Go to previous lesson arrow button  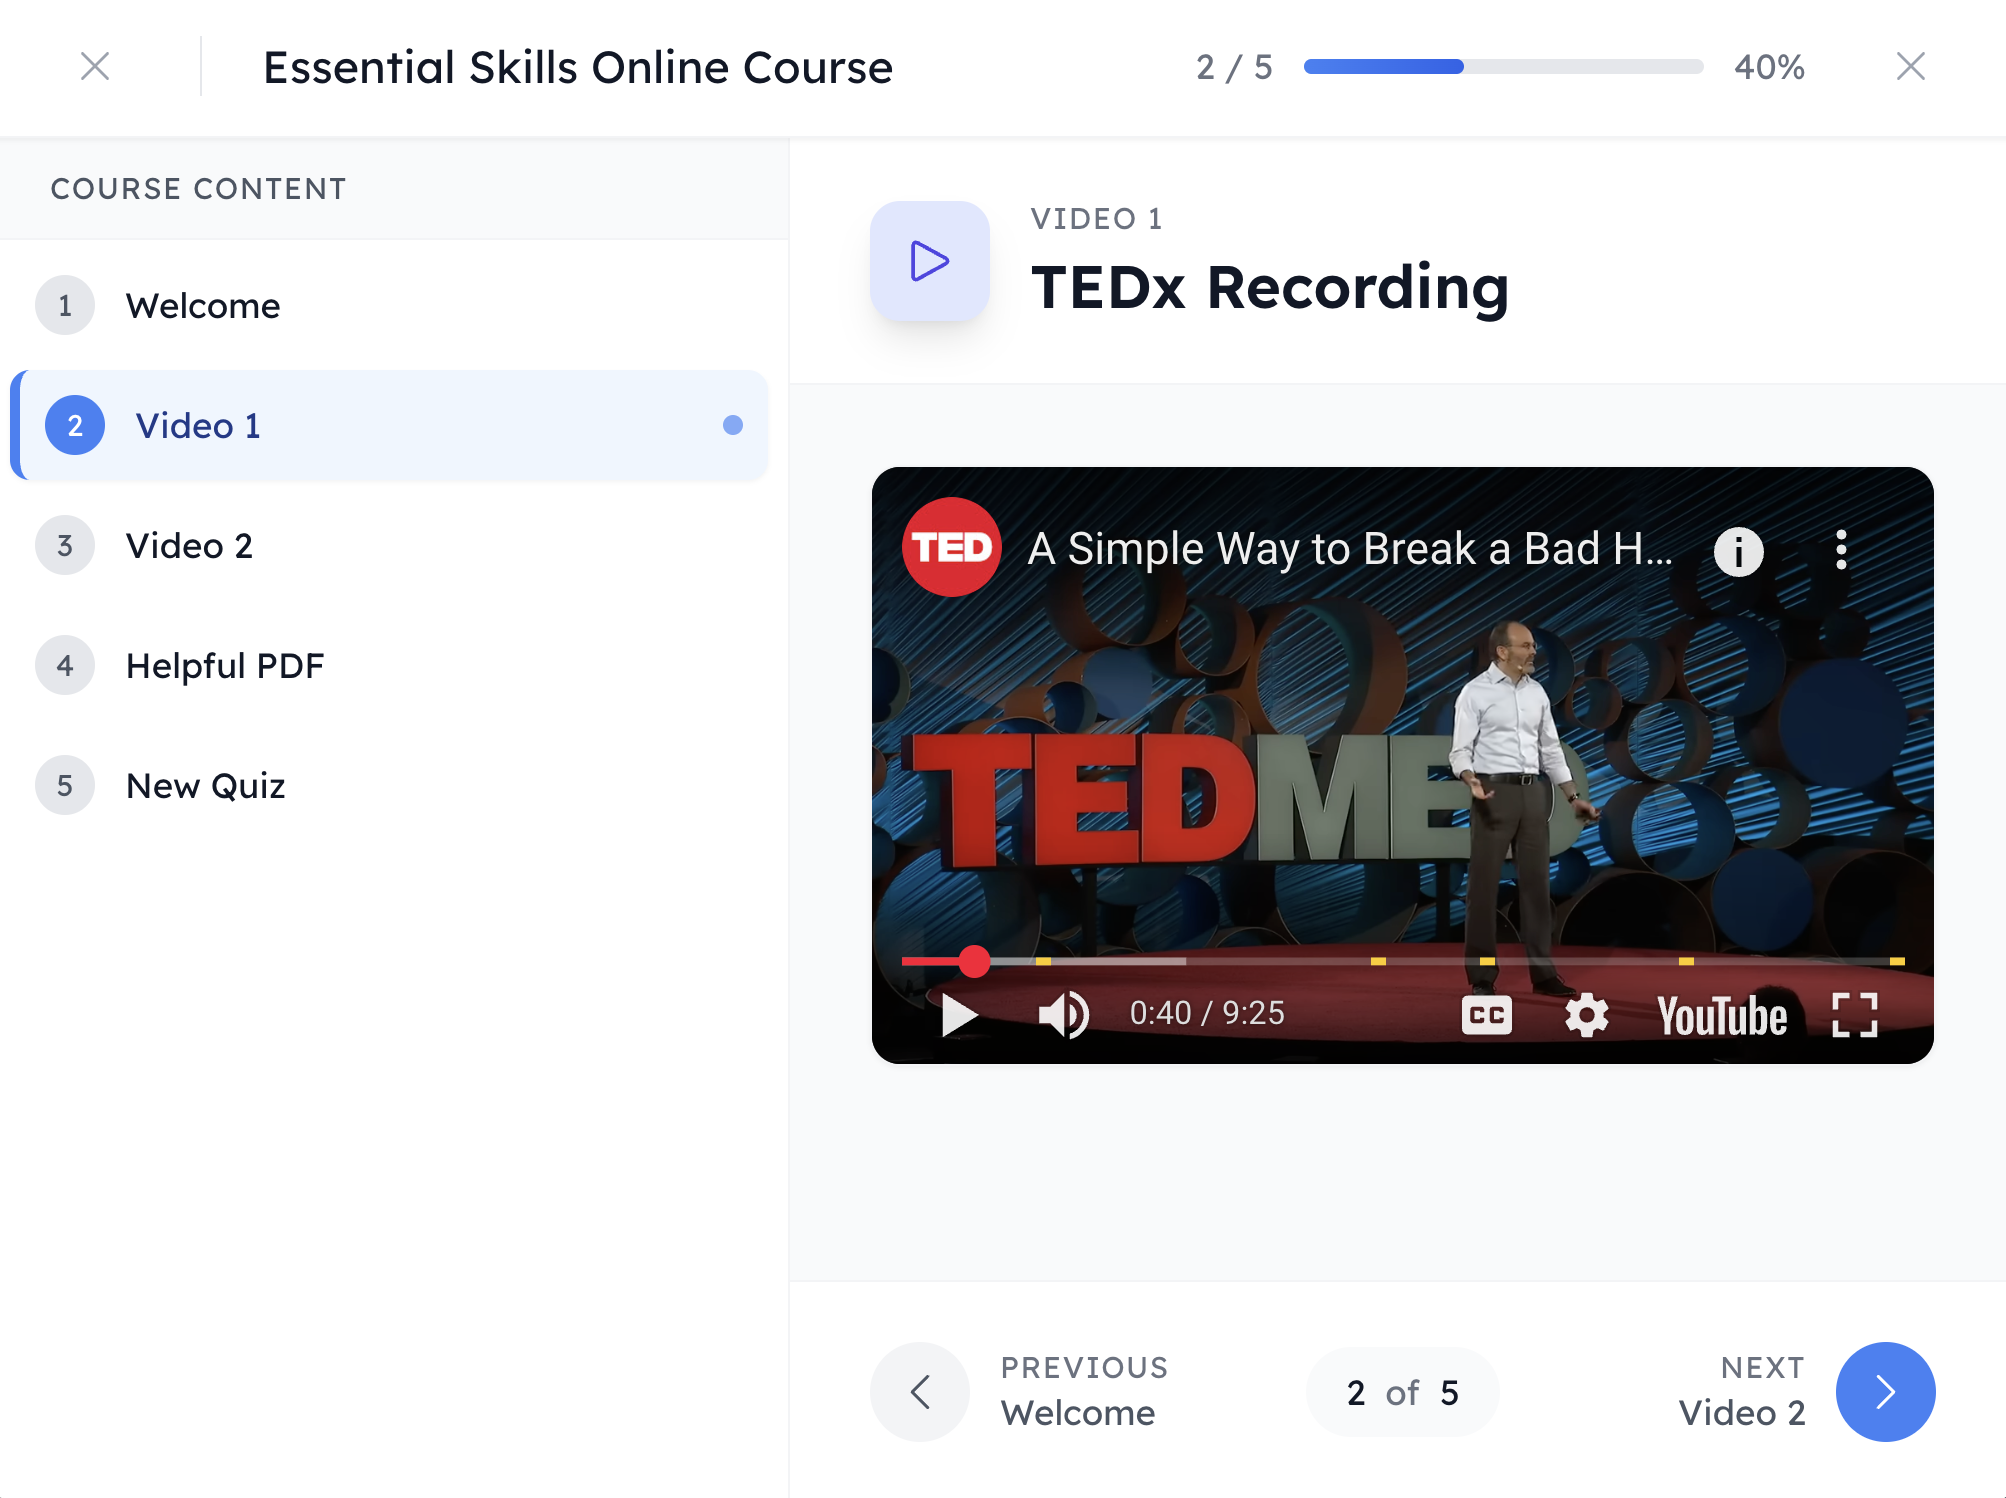click(x=920, y=1391)
